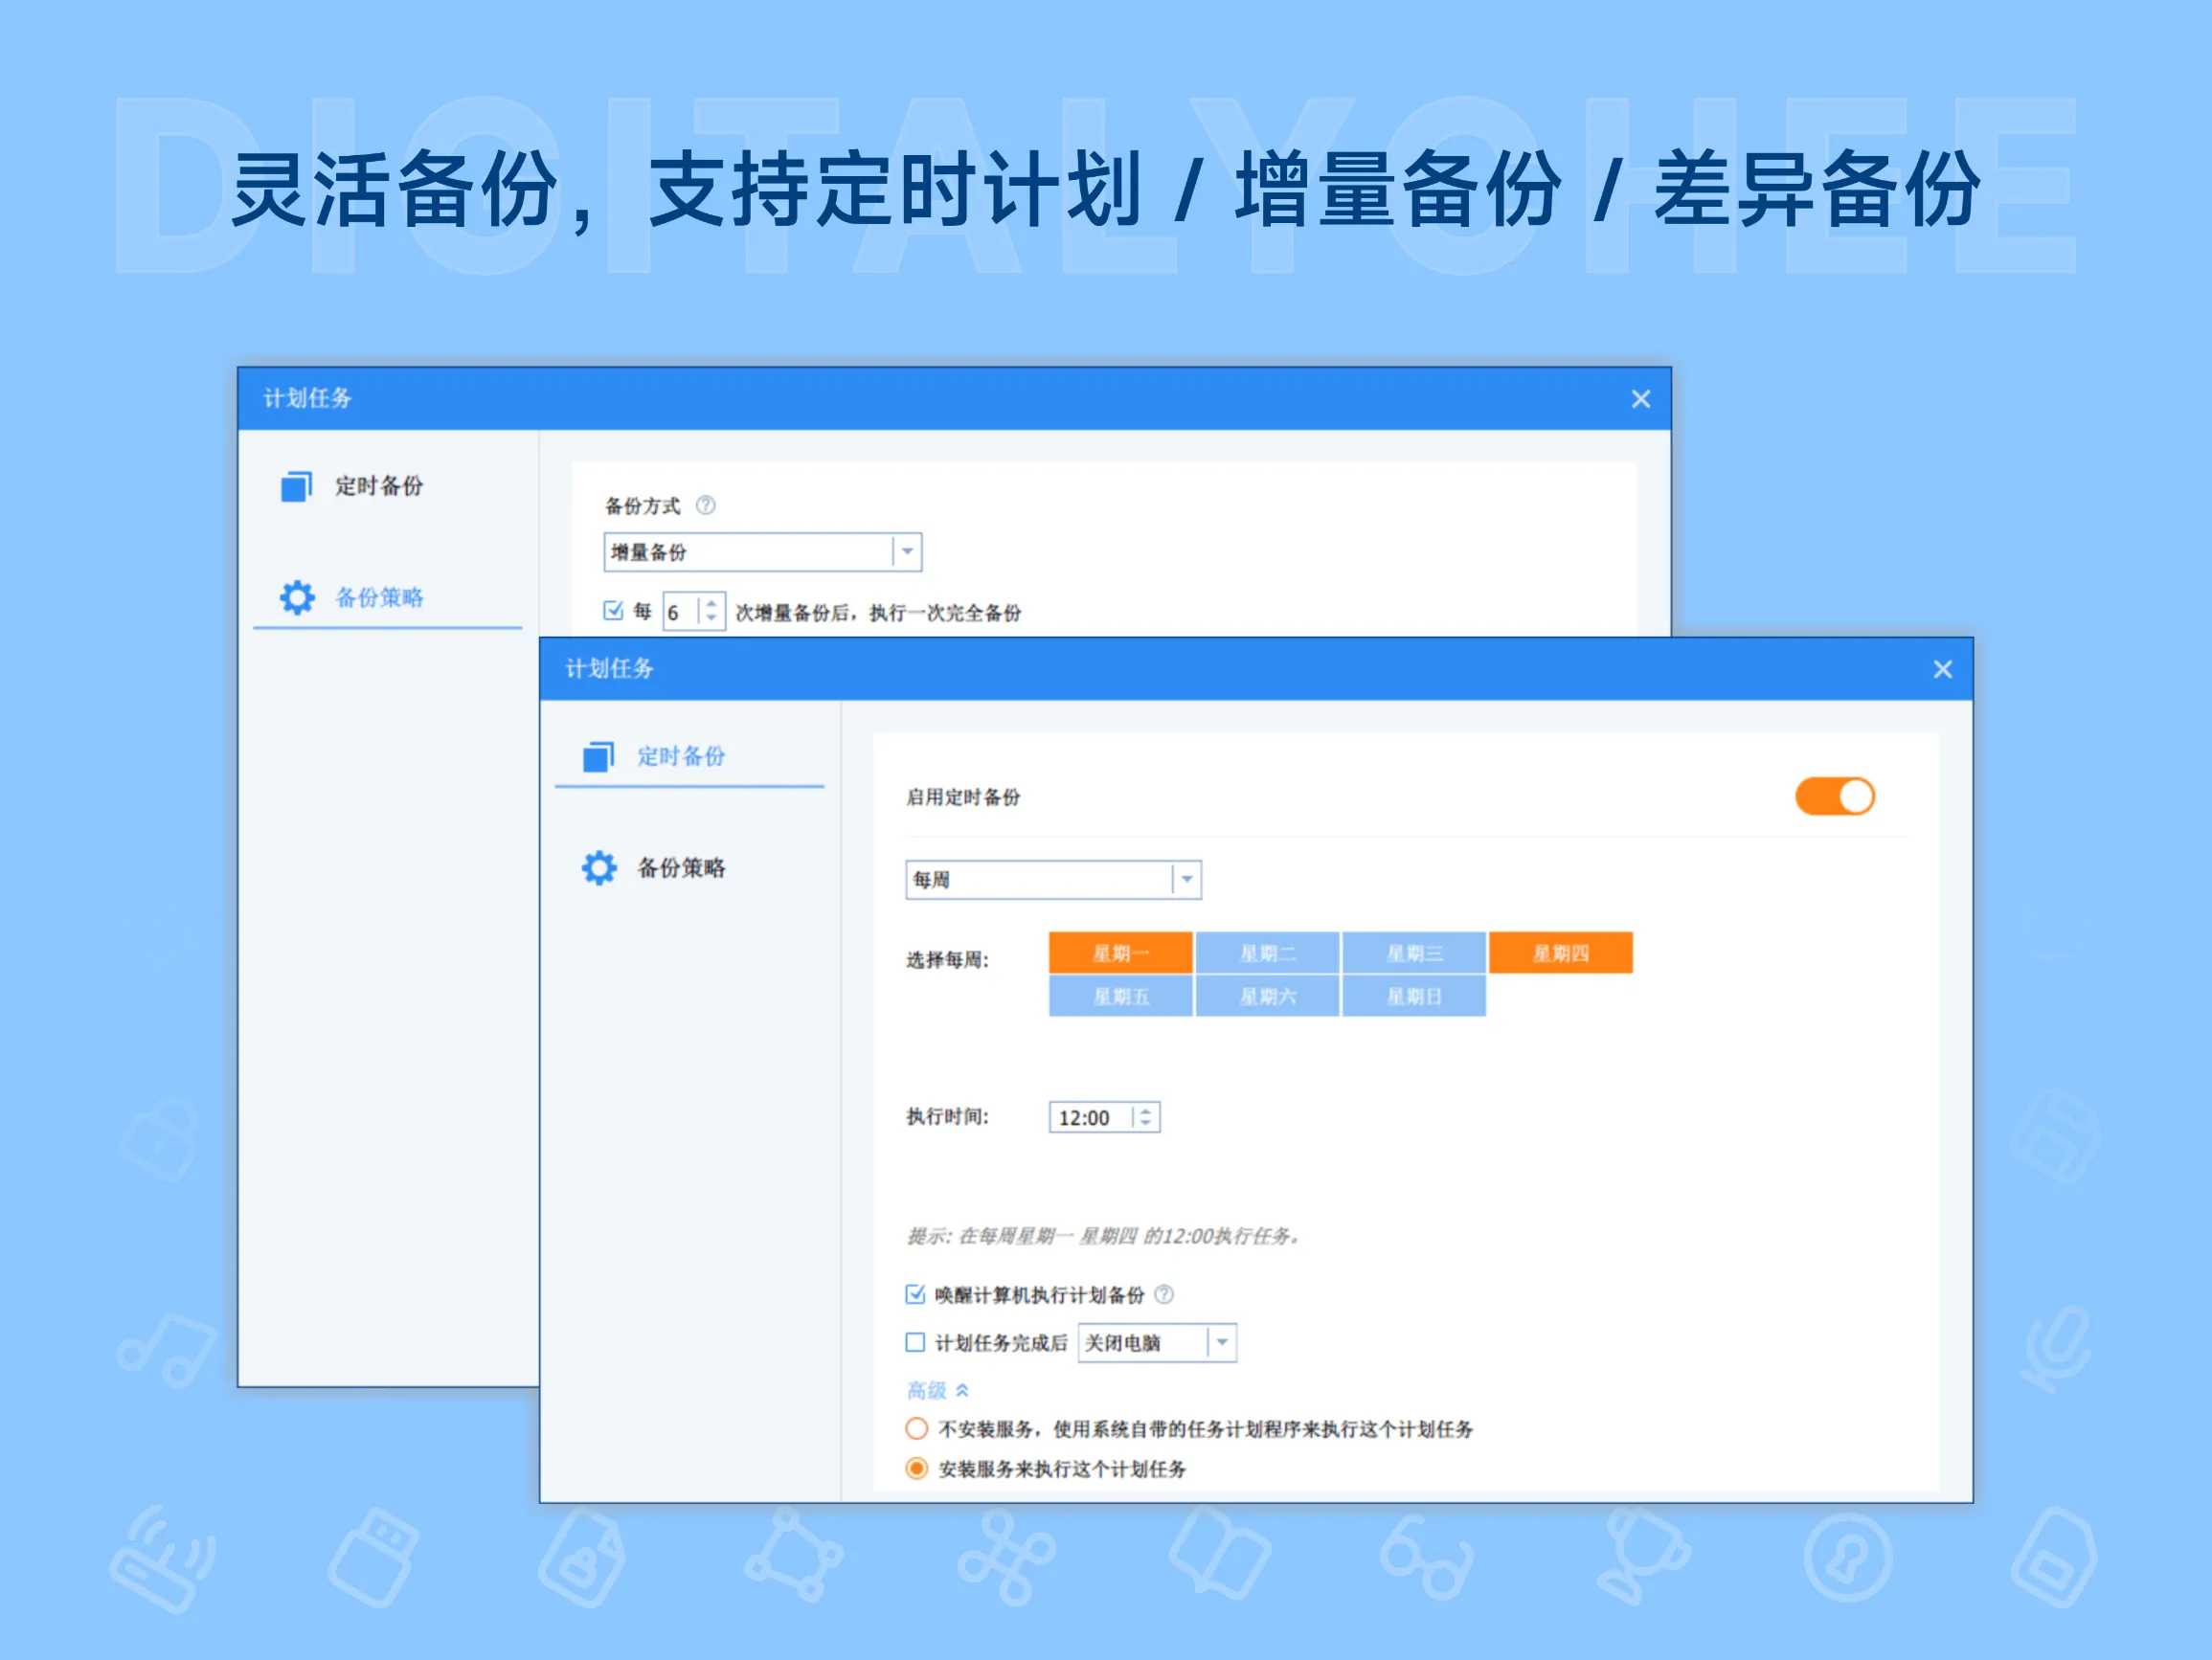
Task: Select the 不安装服务 radio option
Action: click(x=916, y=1428)
